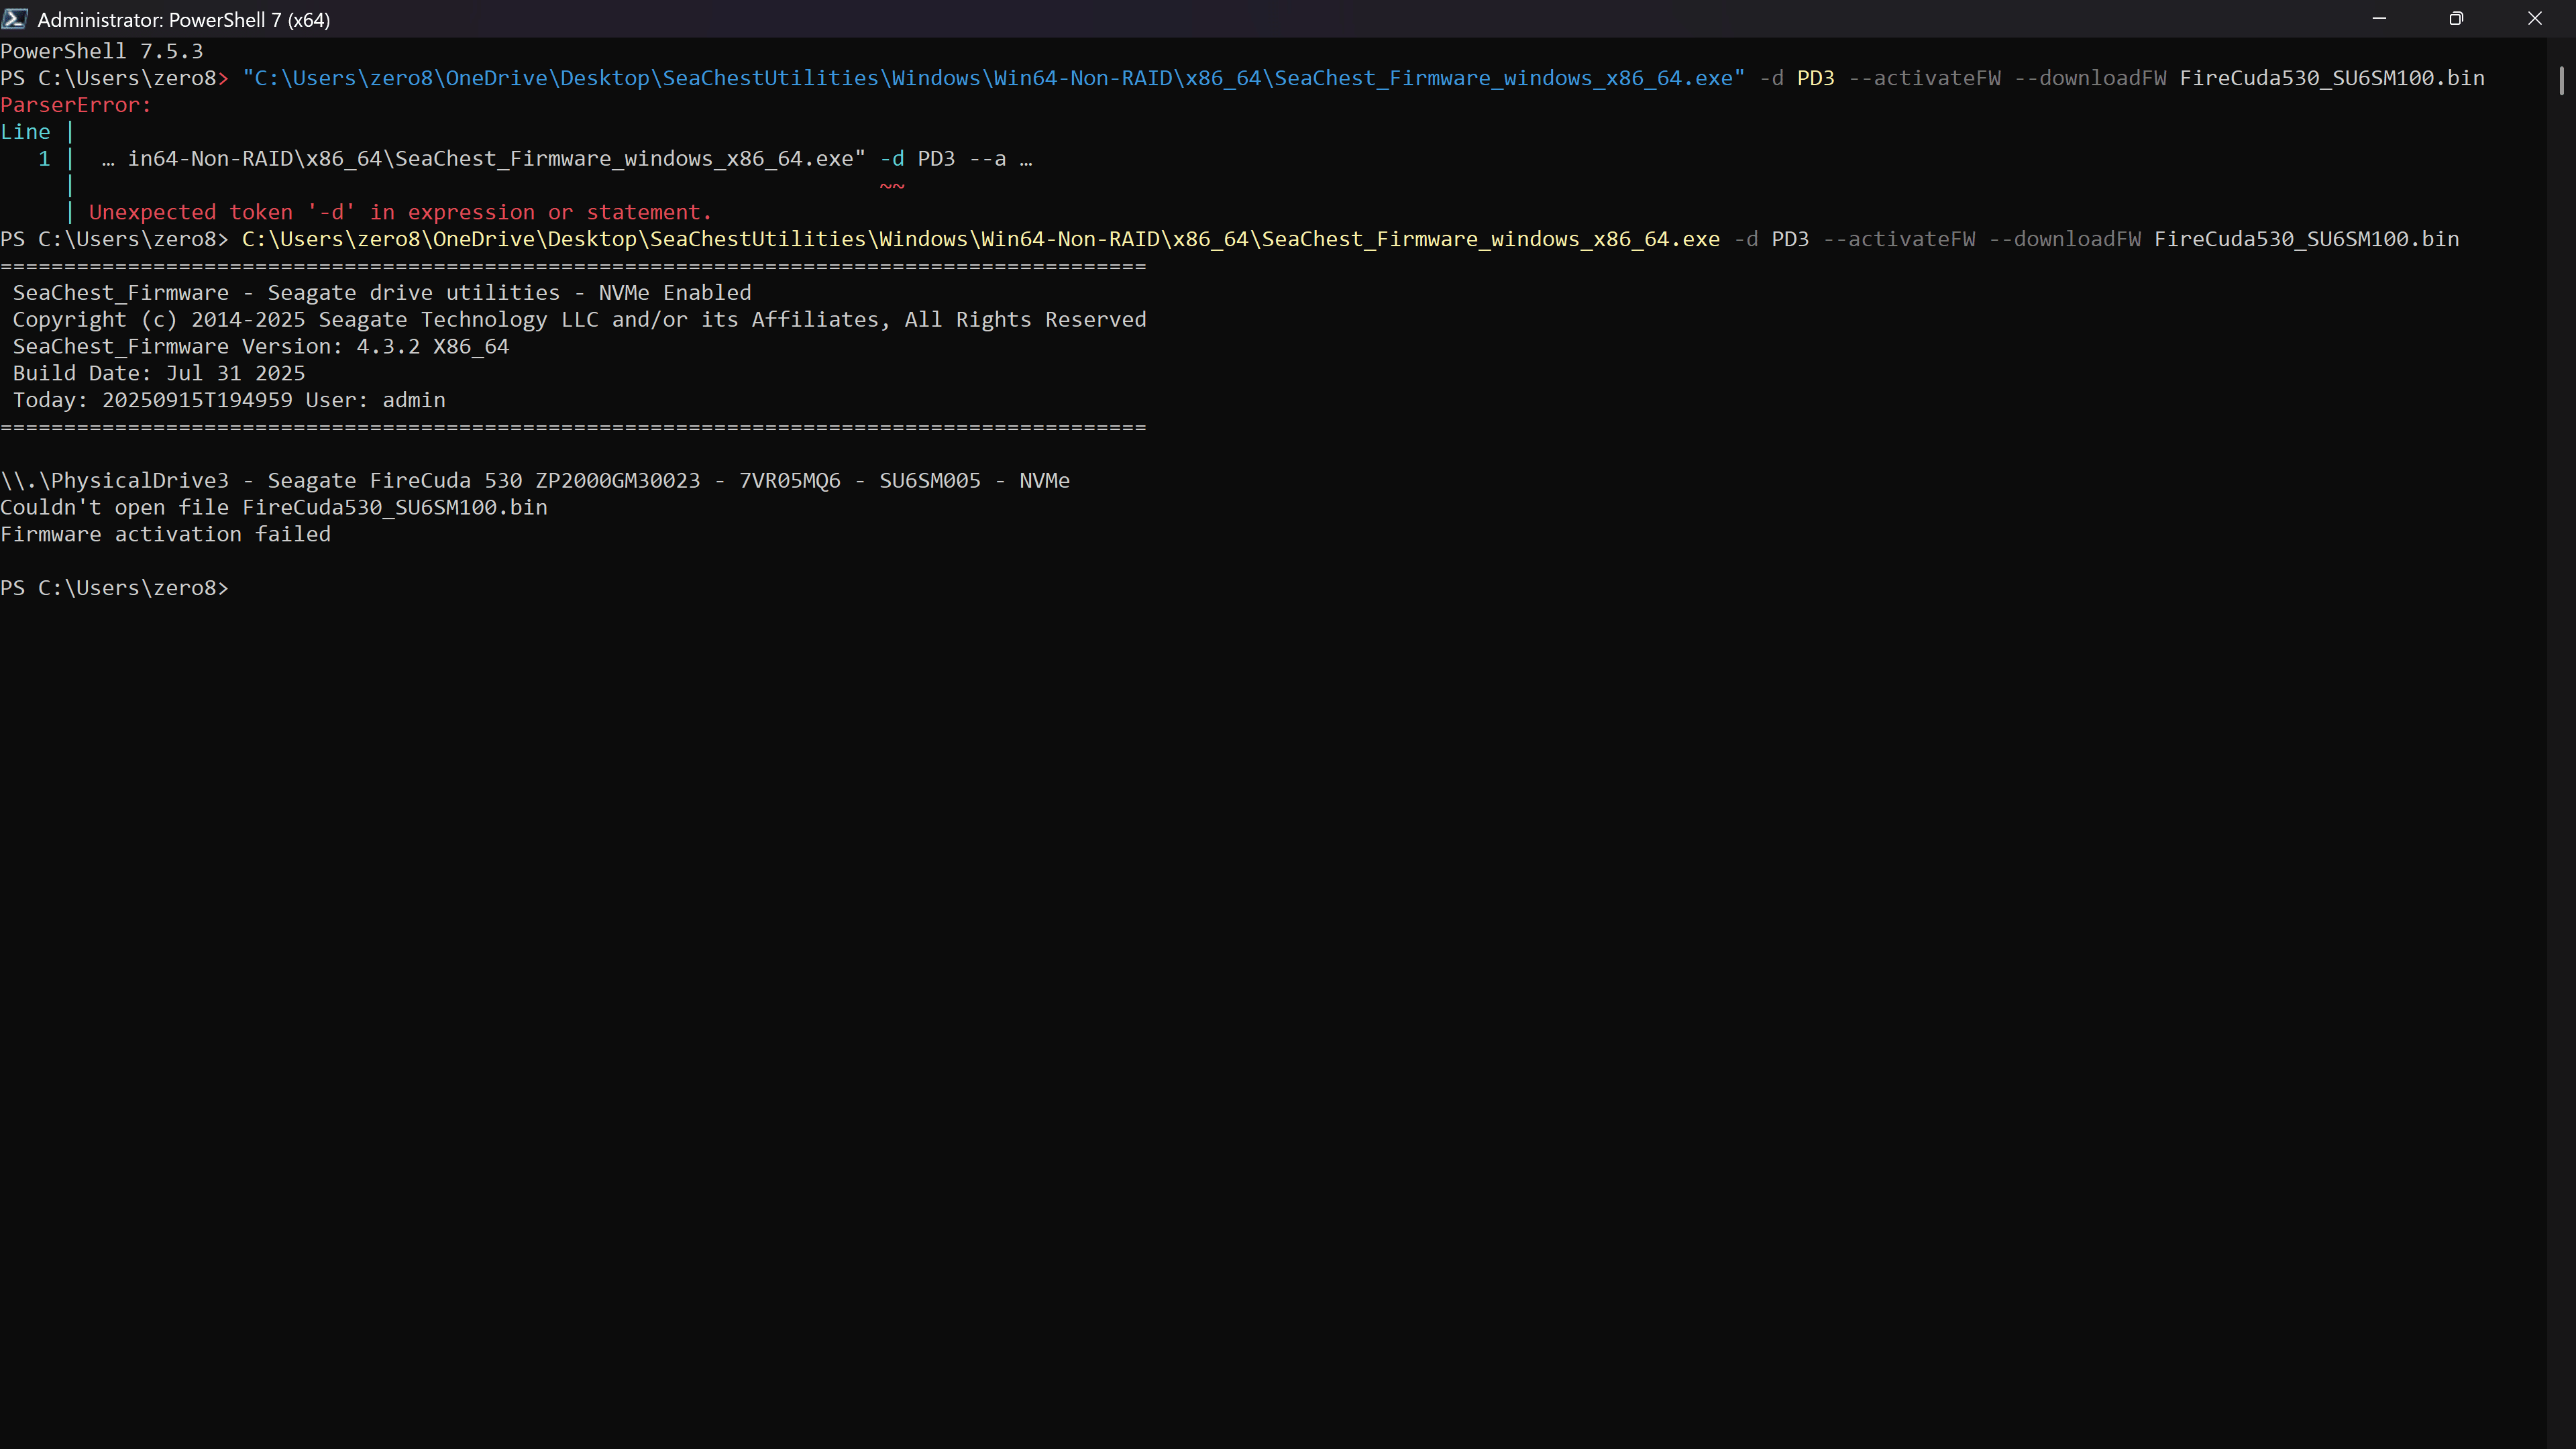Click the quoted blue exe path in first command
Viewport: 2576px width, 1449px height.
[993, 78]
